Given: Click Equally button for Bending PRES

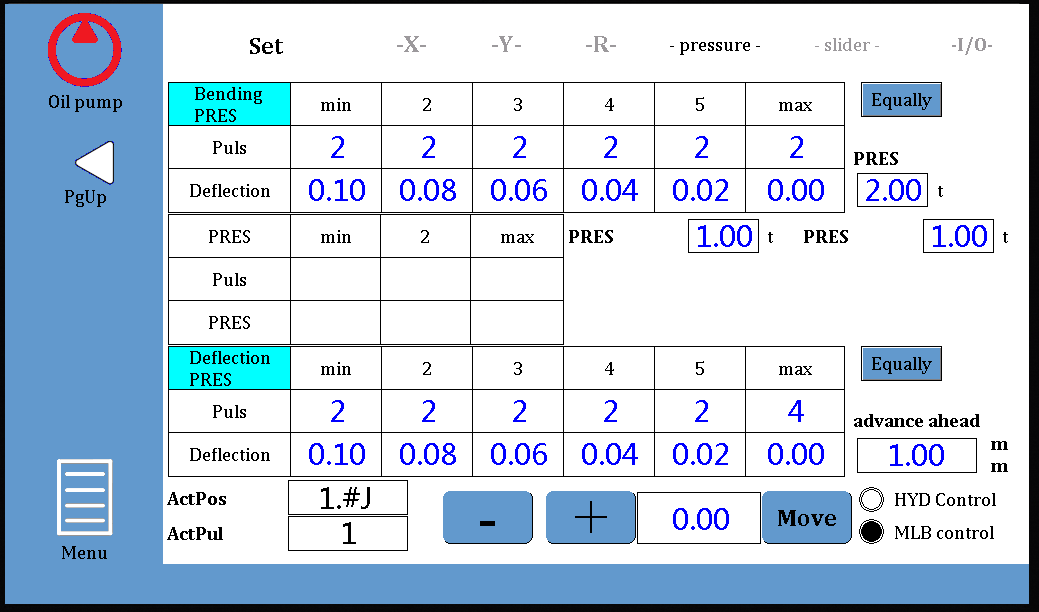Looking at the screenshot, I should coord(901,100).
